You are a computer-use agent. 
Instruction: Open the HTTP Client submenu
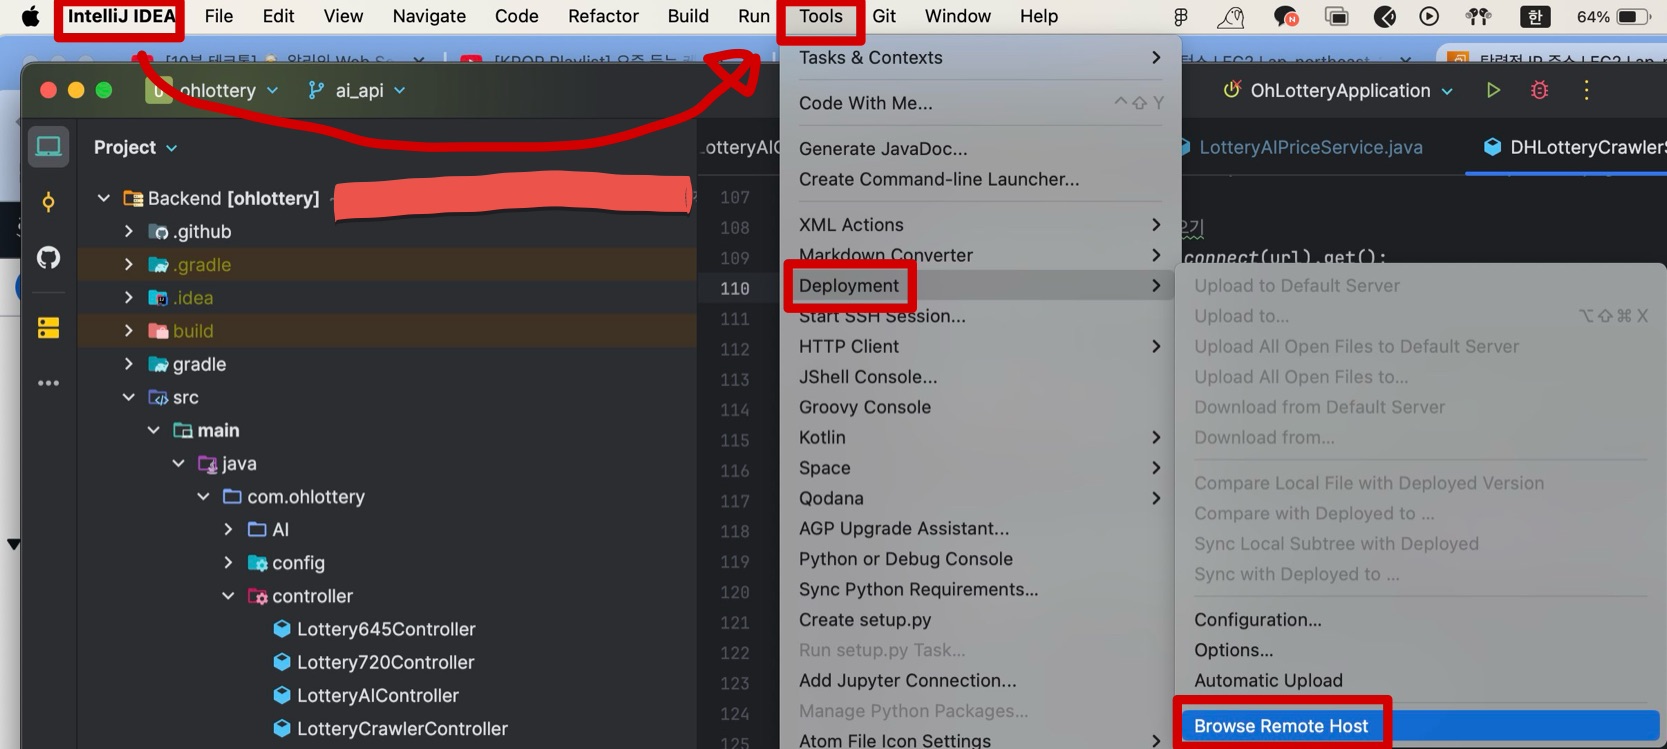[978, 347]
